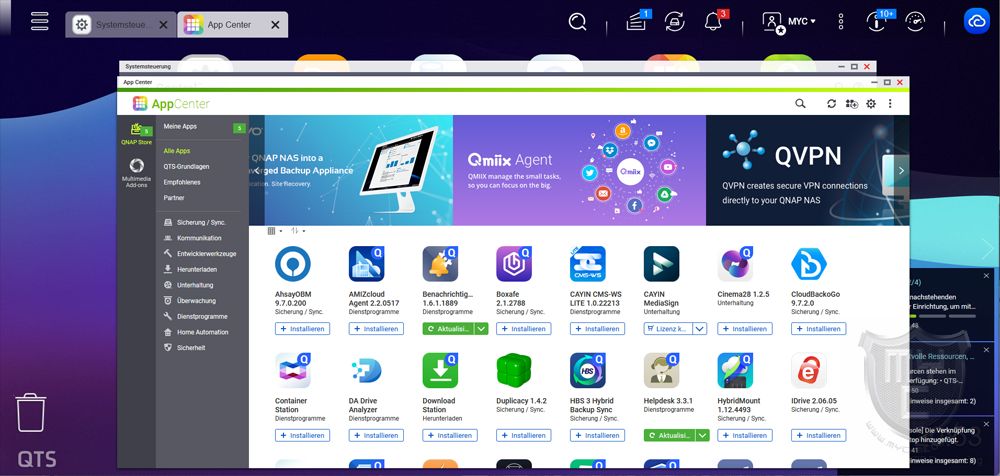
Task: Open the Container Station app icon
Action: [293, 371]
